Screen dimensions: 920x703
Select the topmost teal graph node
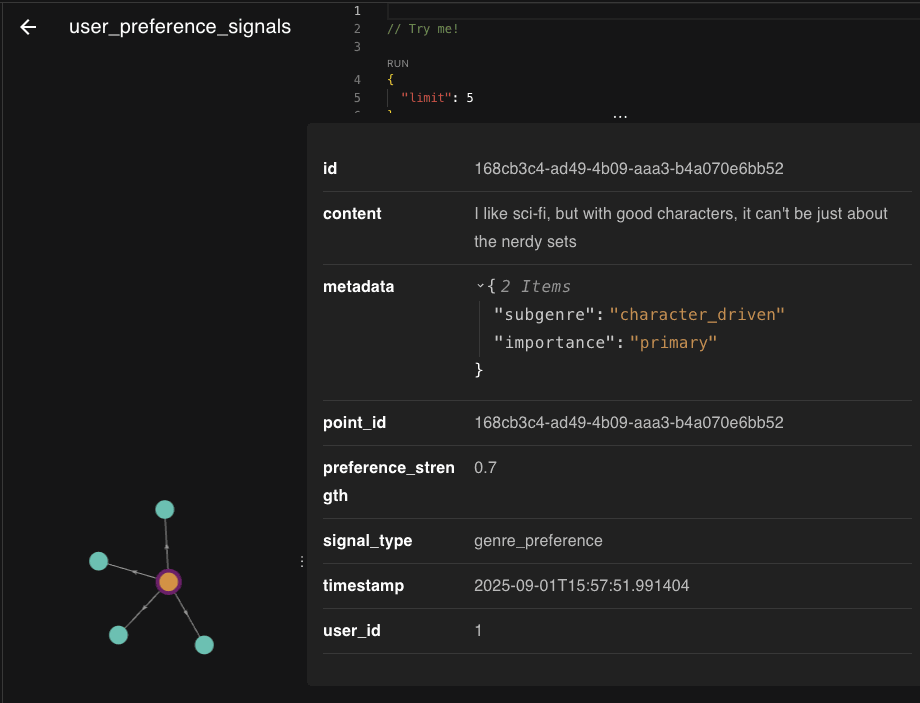point(165,509)
